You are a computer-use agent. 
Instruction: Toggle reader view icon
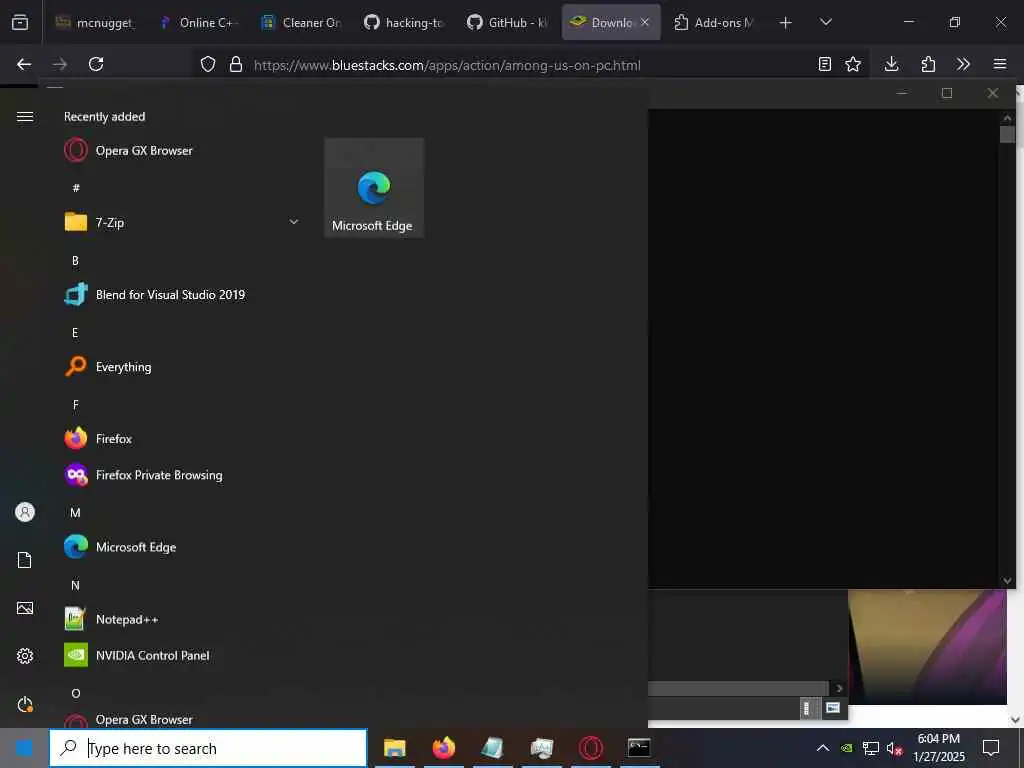coord(825,64)
